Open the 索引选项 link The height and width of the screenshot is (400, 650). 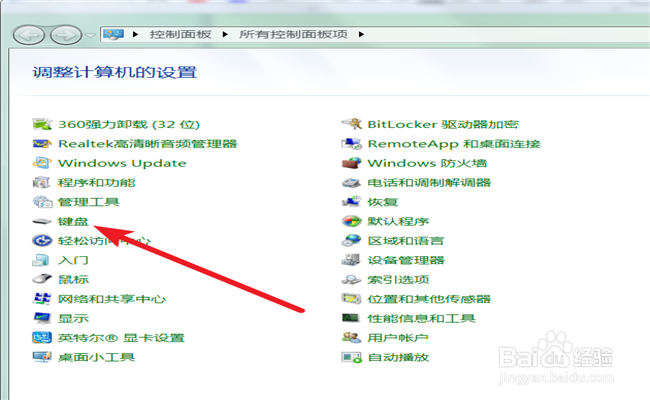point(398,279)
